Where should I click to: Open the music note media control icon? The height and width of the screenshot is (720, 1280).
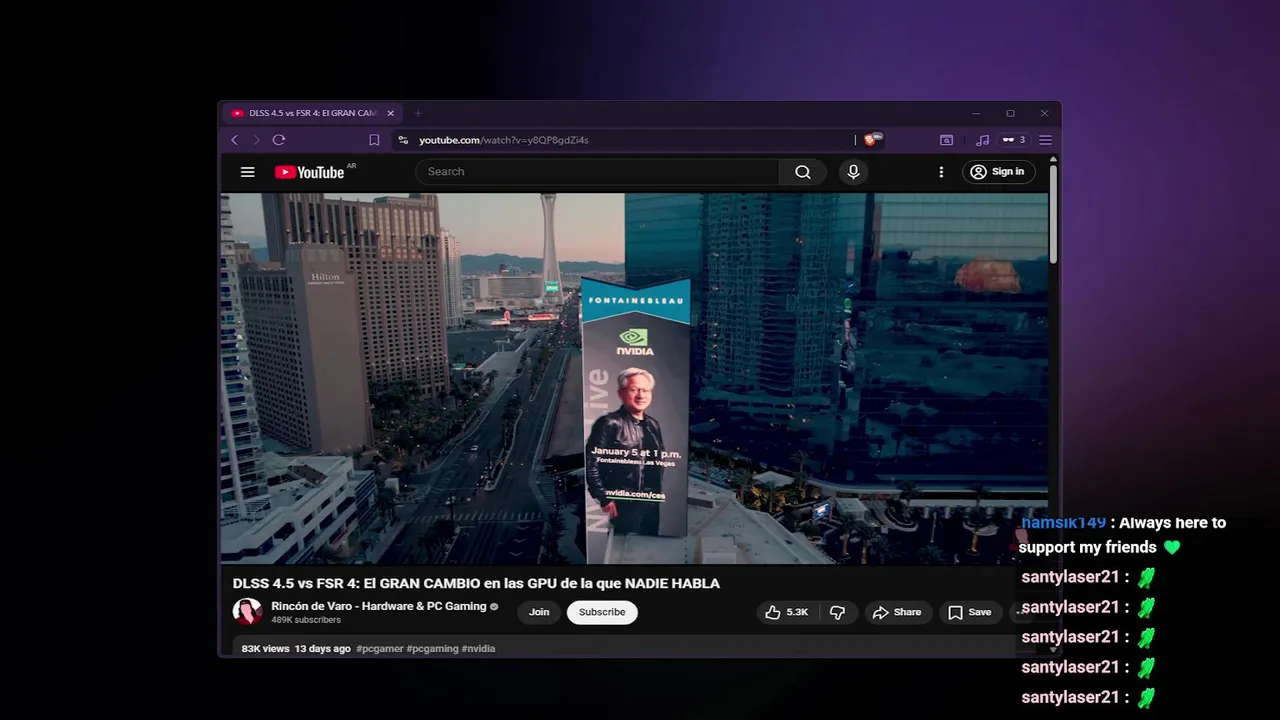point(982,140)
